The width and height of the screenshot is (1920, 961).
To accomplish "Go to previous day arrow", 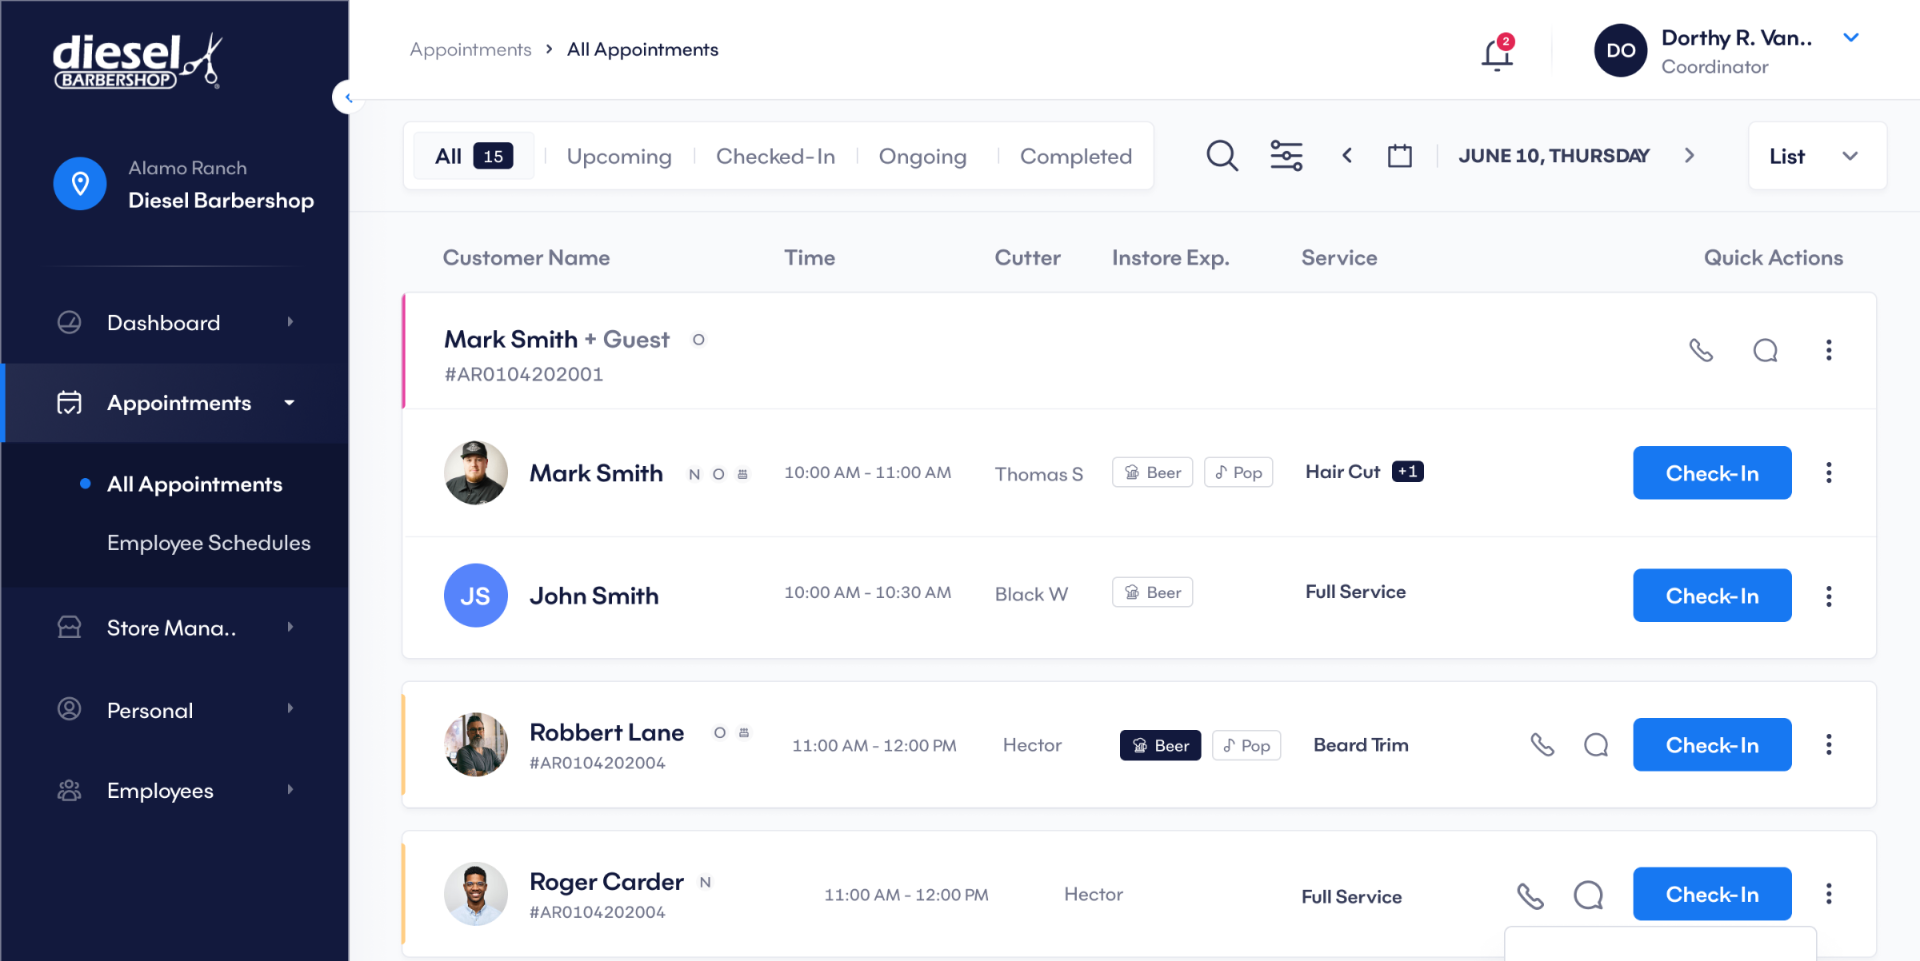I will pyautogui.click(x=1347, y=155).
